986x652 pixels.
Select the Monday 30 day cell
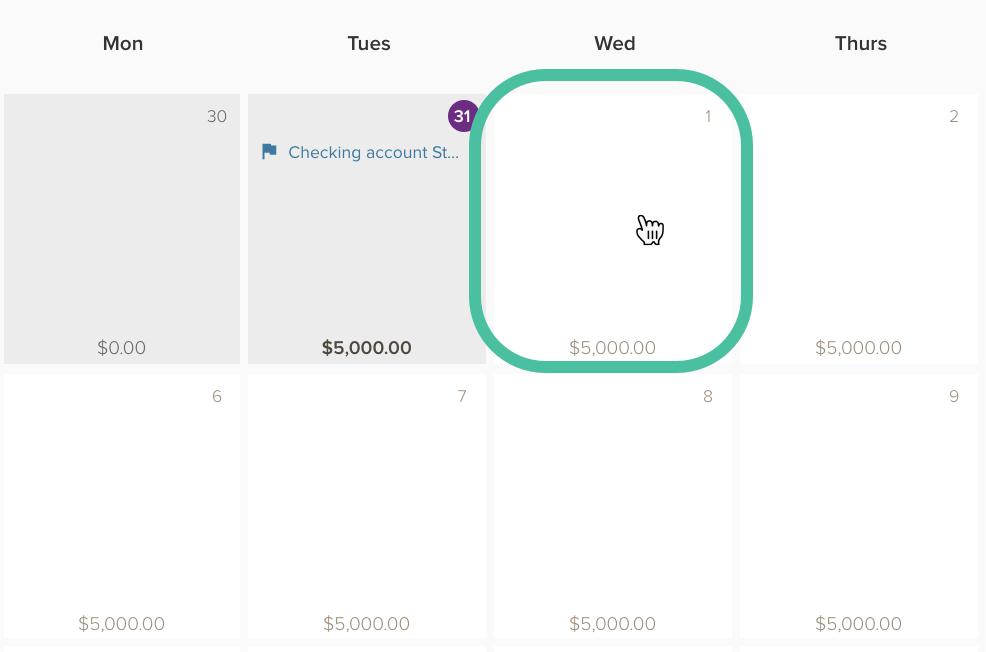122,229
